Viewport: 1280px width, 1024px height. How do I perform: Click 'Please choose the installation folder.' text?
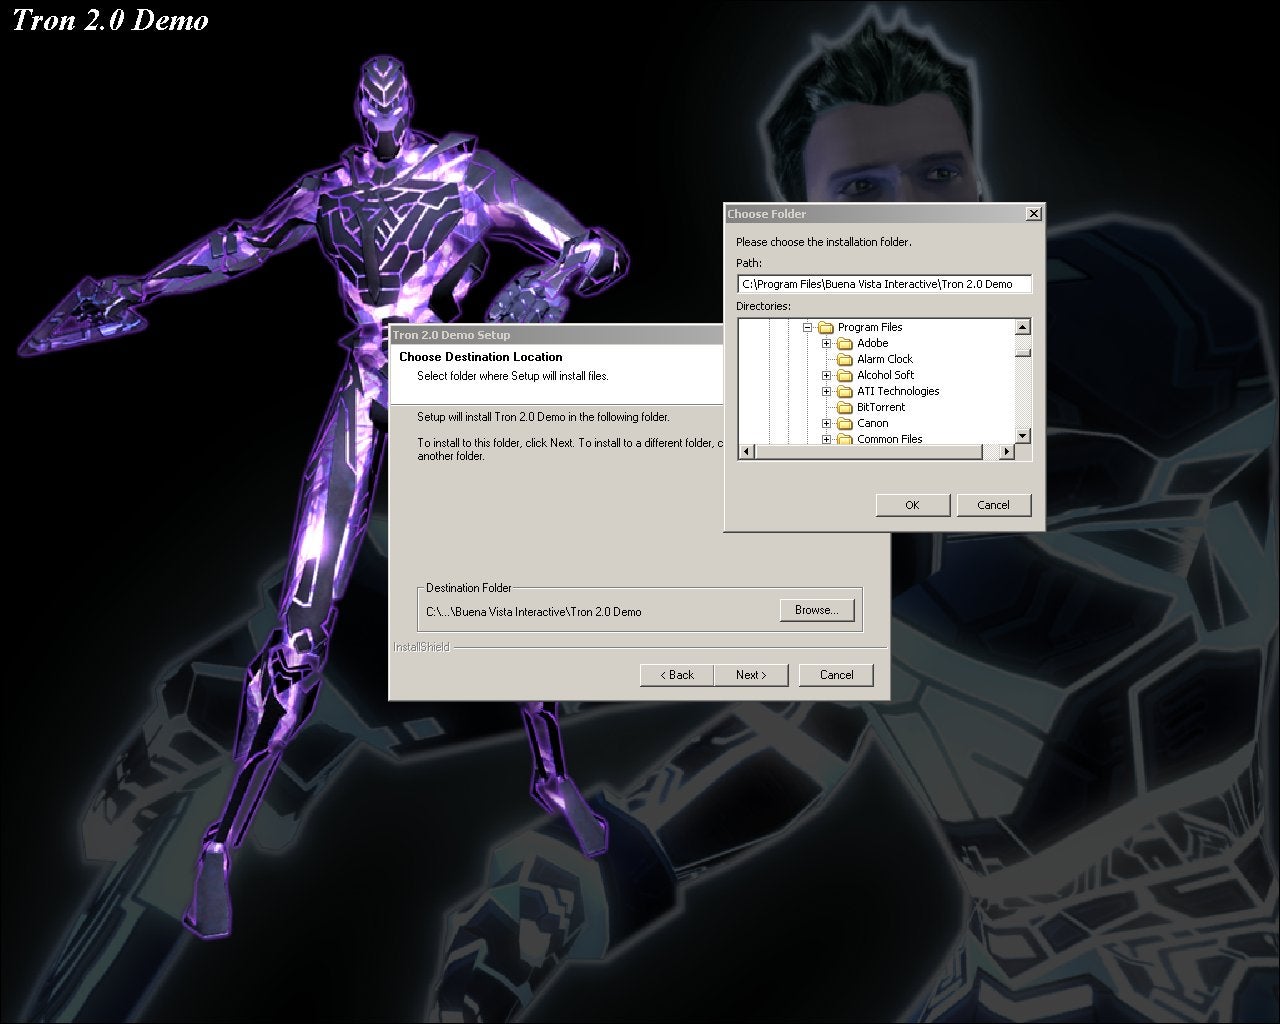(x=824, y=242)
